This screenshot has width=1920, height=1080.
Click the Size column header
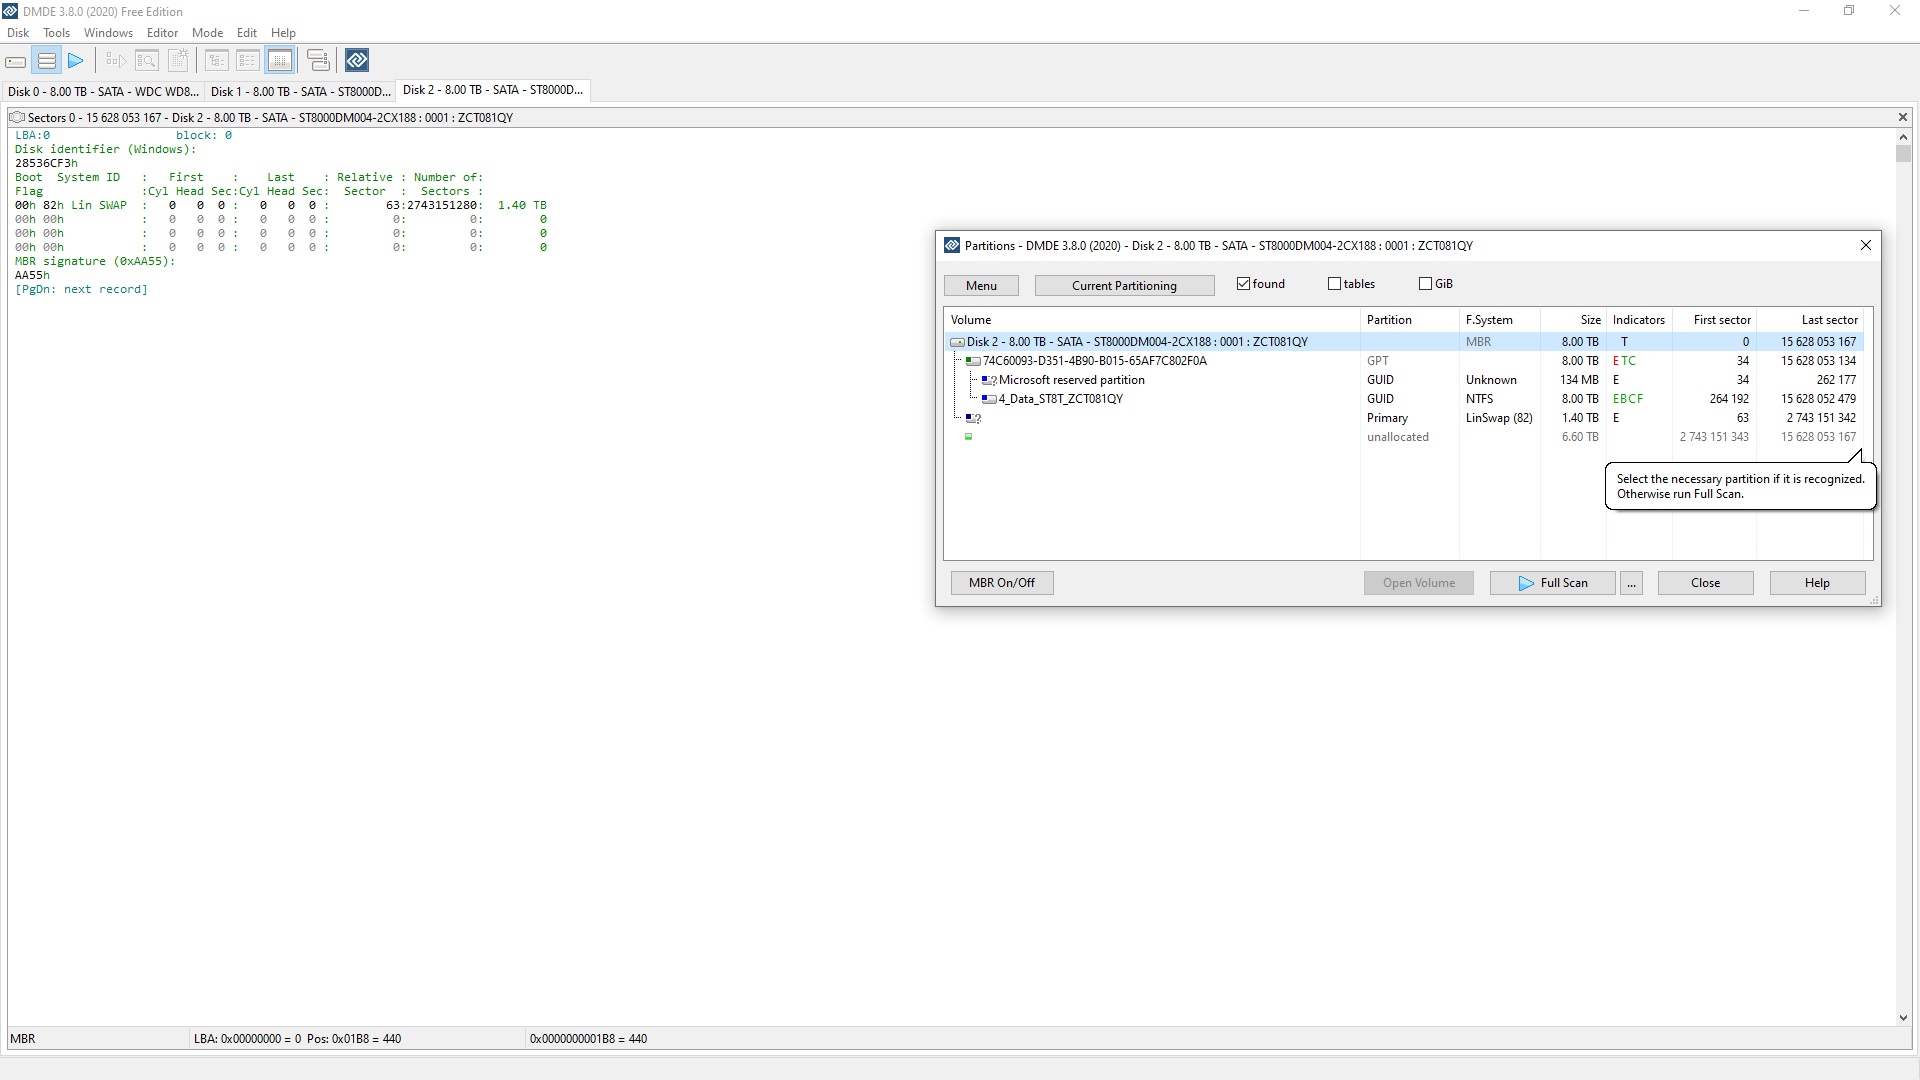point(1573,320)
